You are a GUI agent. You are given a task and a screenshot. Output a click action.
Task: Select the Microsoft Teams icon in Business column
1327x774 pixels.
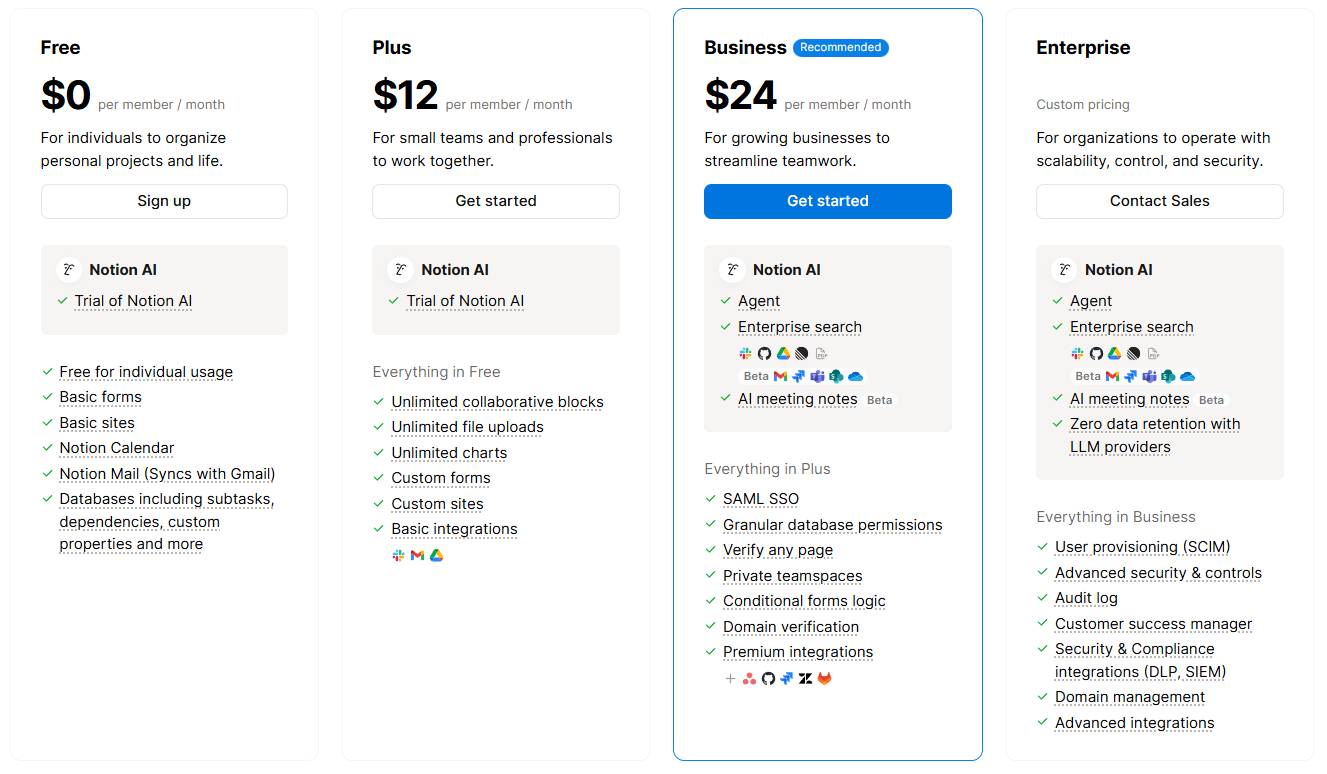coord(817,376)
